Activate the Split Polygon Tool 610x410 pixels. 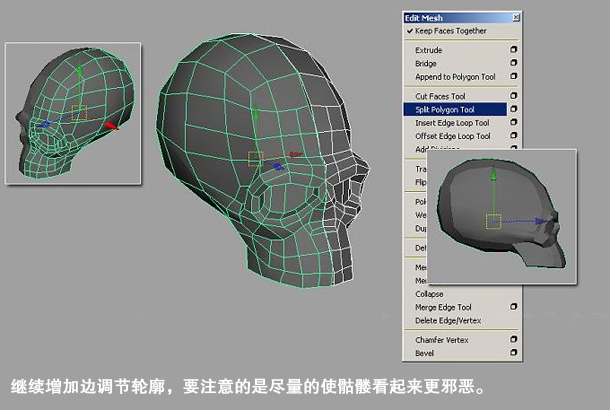[455, 110]
